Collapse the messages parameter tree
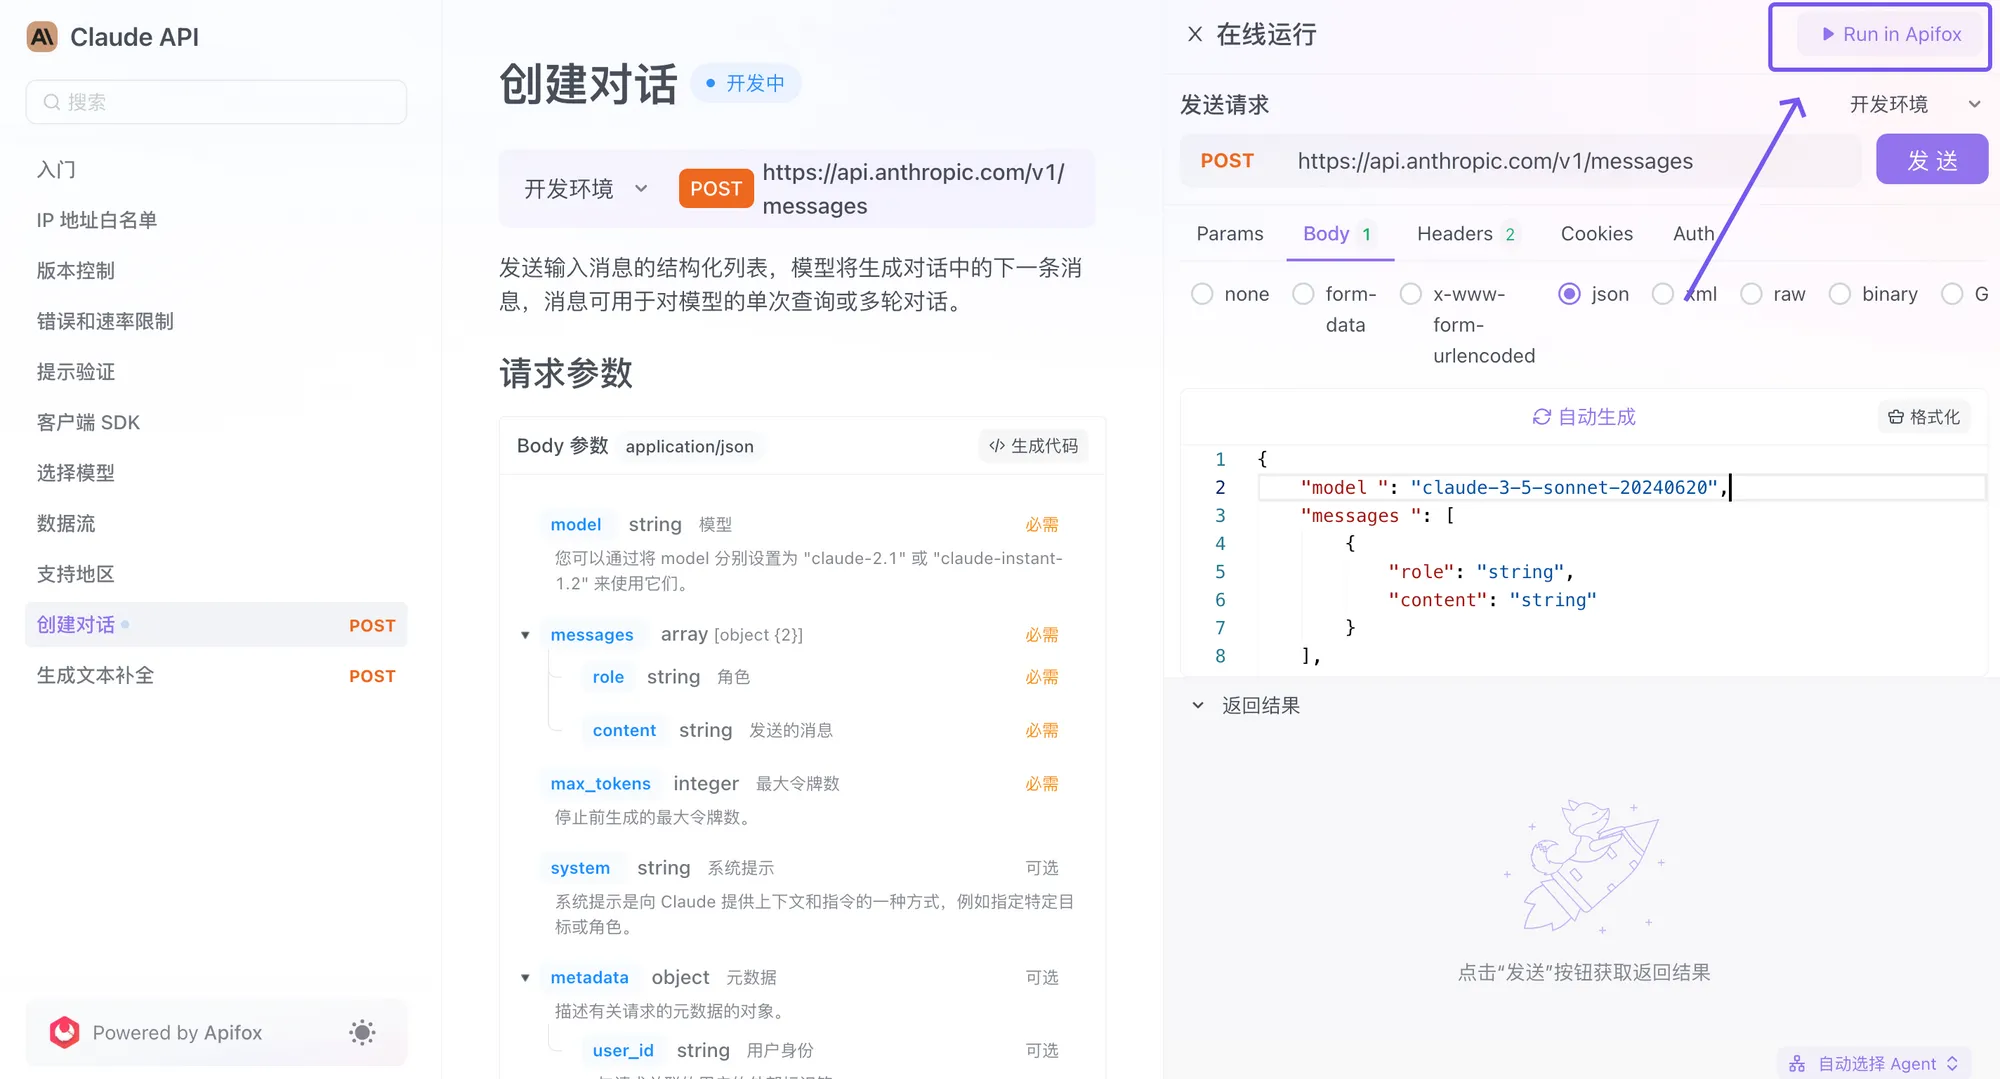Viewport: 2000px width, 1079px height. point(525,635)
